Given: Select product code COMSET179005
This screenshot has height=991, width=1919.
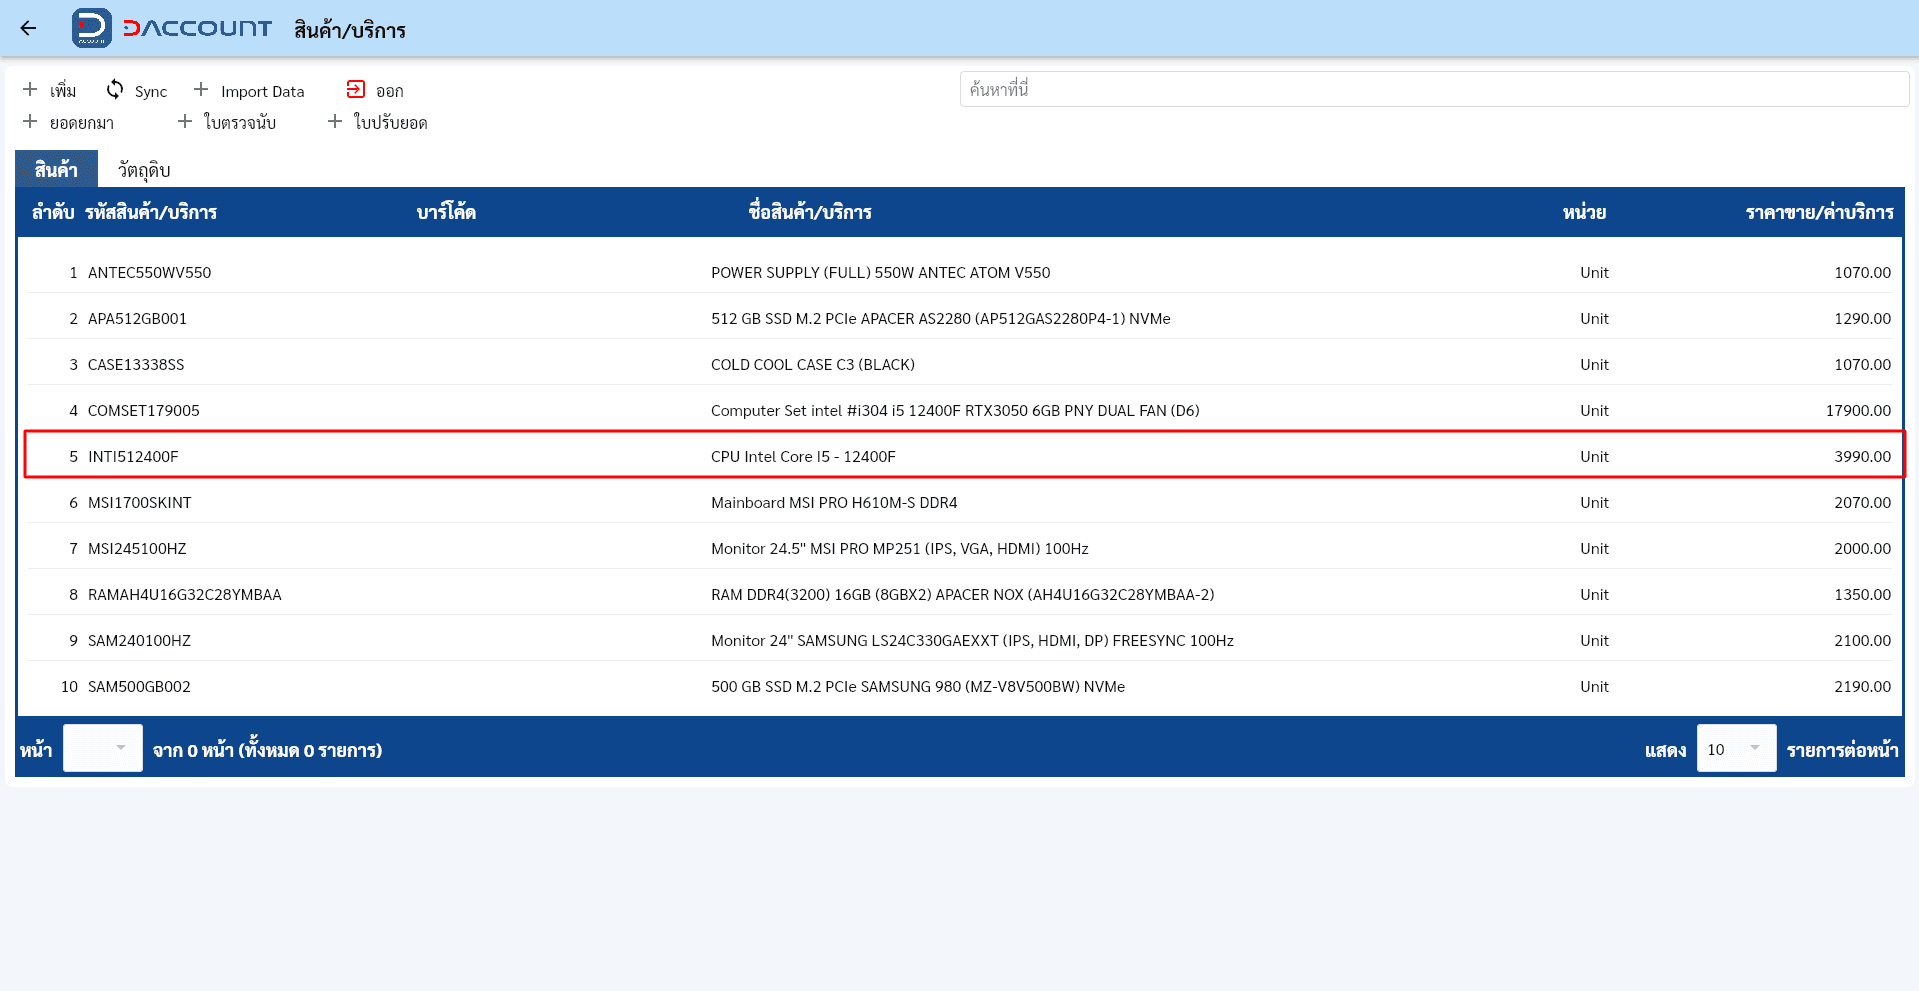Looking at the screenshot, I should point(144,410).
